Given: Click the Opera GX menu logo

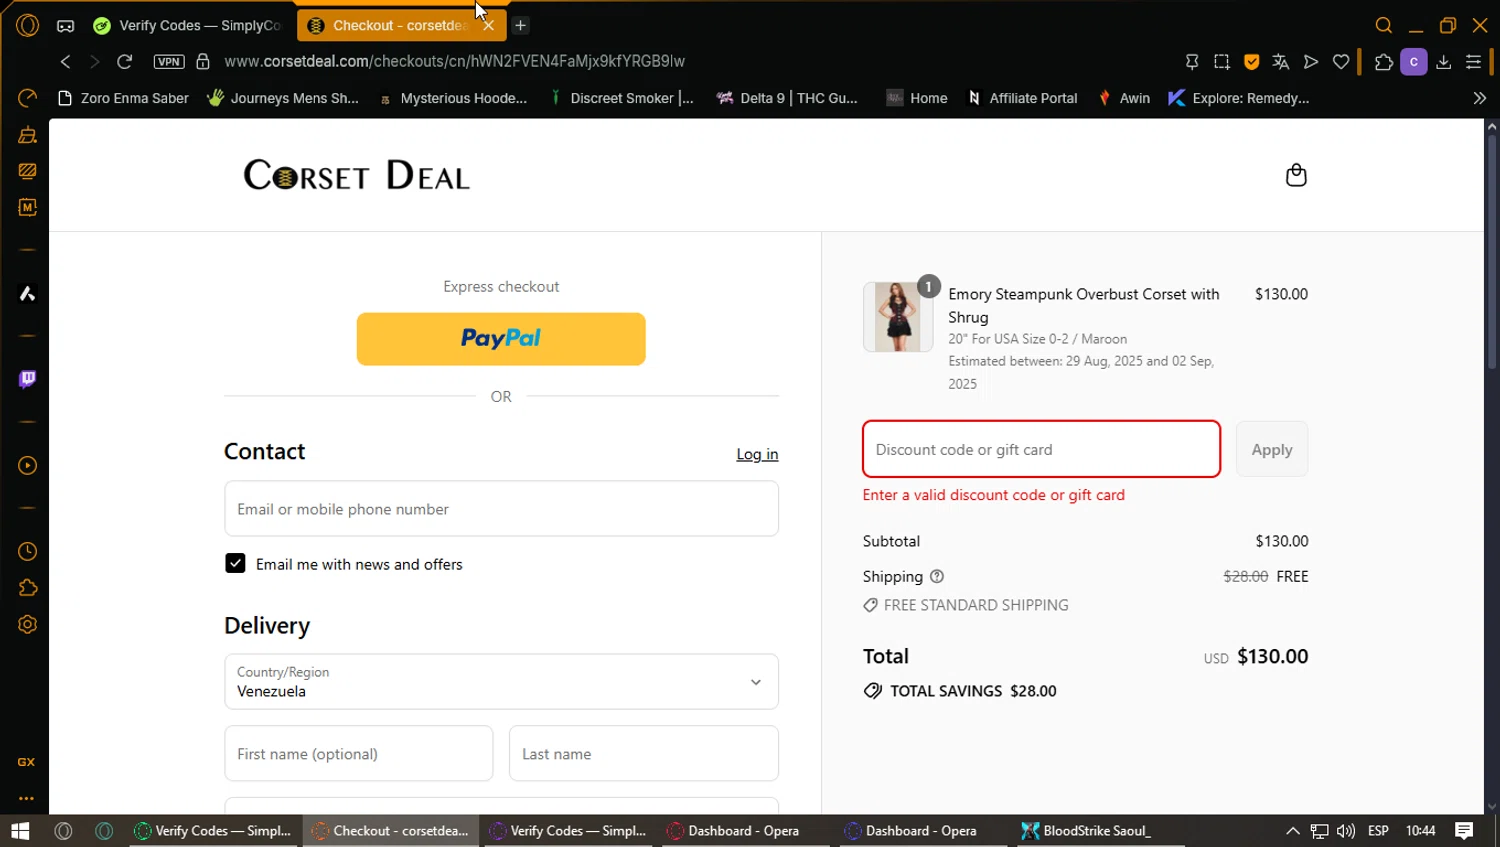Looking at the screenshot, I should [28, 25].
